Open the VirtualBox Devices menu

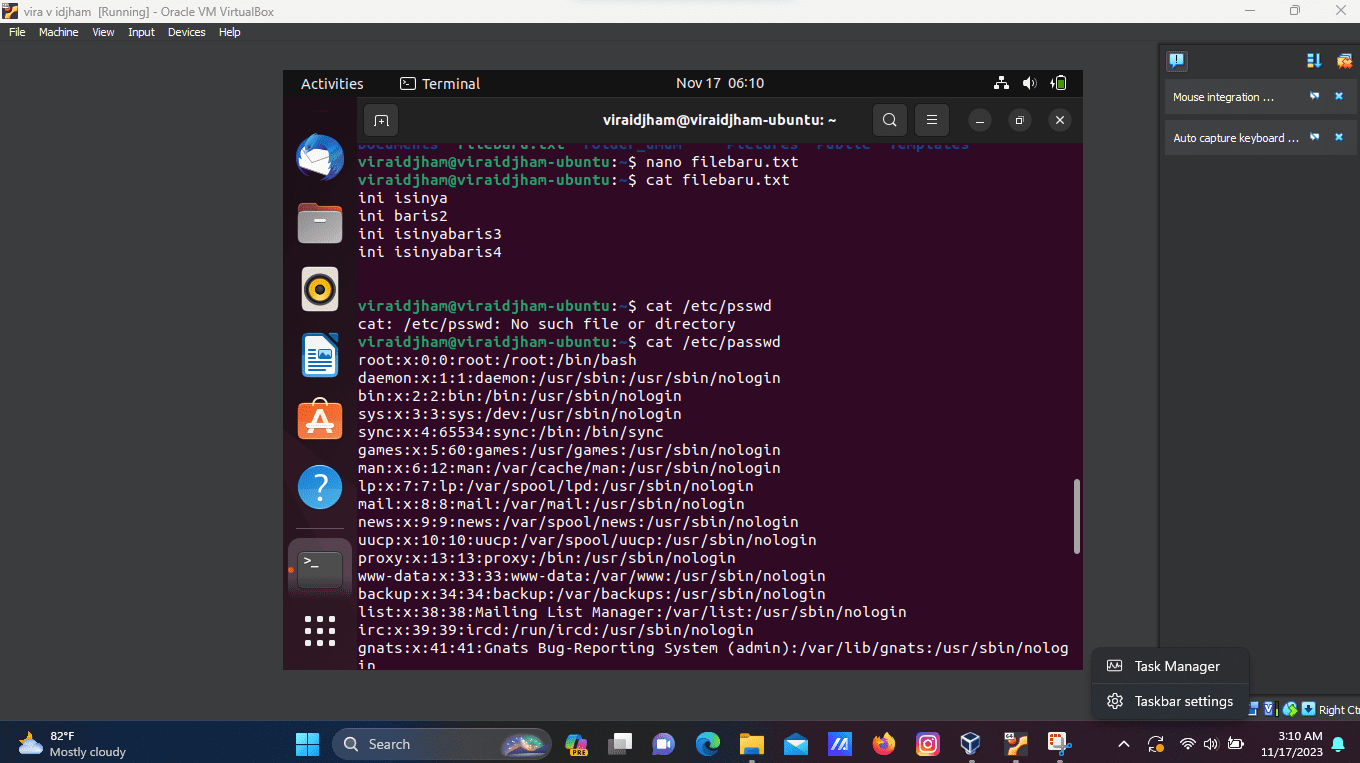point(186,32)
